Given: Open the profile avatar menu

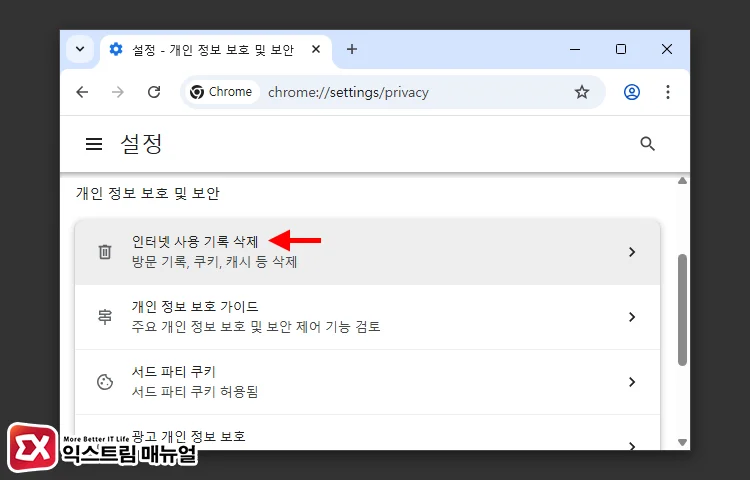Looking at the screenshot, I should 632,92.
